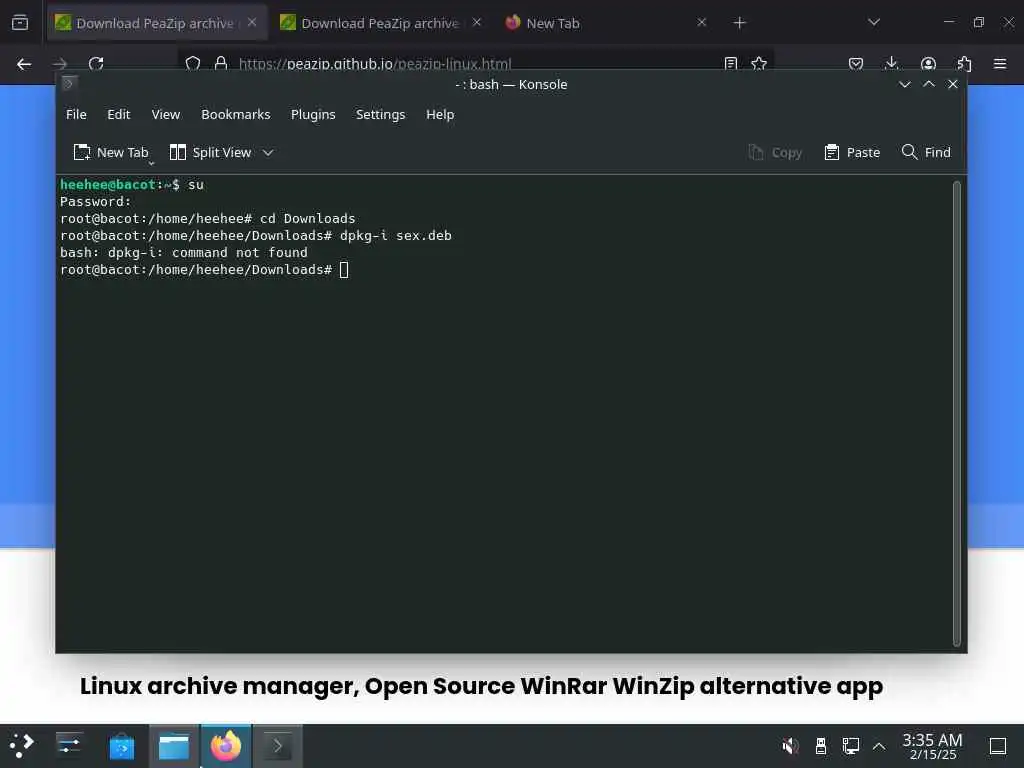Open Firefox account icon

click(x=928, y=64)
